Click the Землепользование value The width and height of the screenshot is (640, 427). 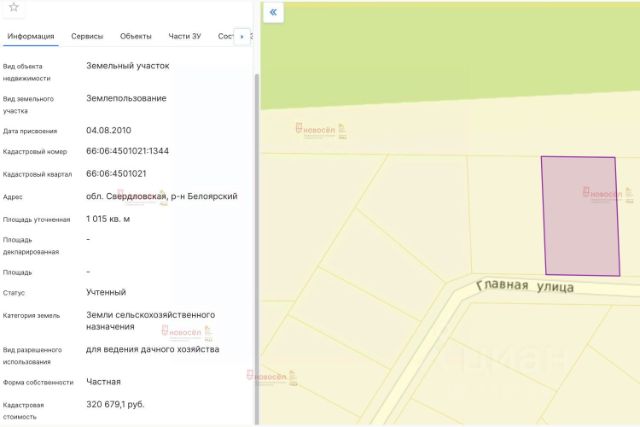pos(126,98)
